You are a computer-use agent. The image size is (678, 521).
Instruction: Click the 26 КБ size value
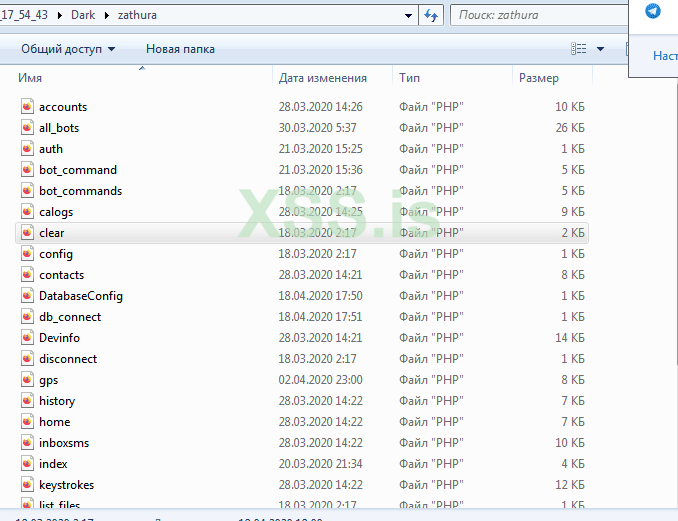tap(570, 128)
